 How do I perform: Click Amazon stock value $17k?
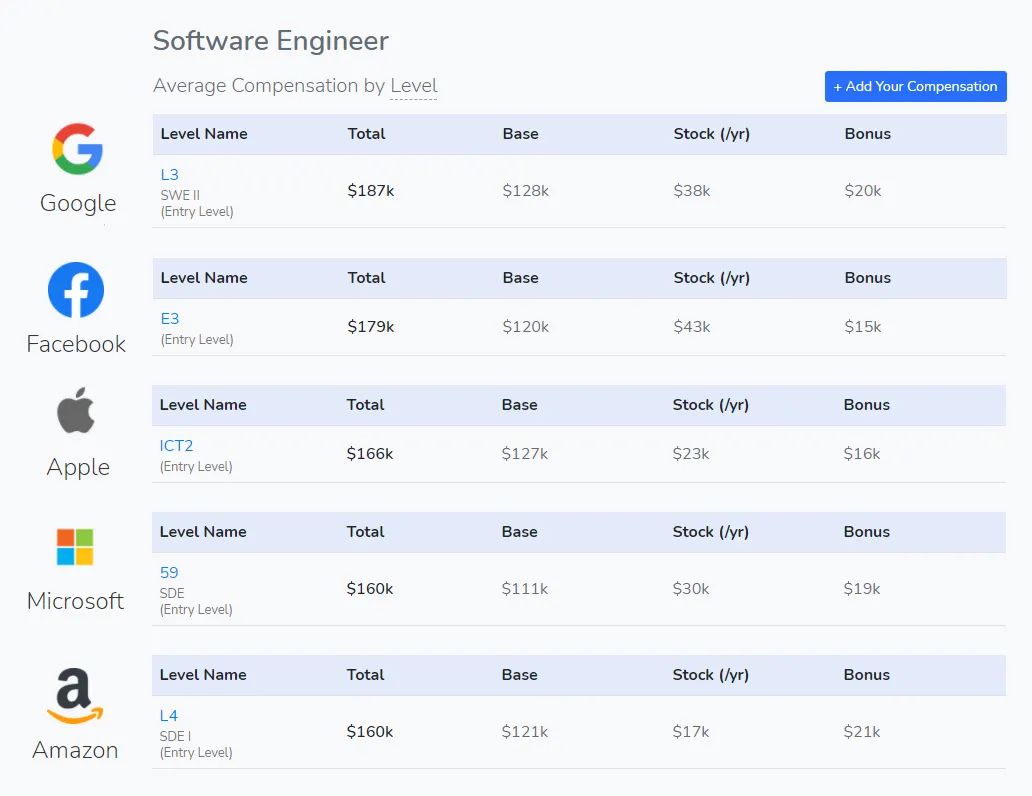tap(691, 731)
